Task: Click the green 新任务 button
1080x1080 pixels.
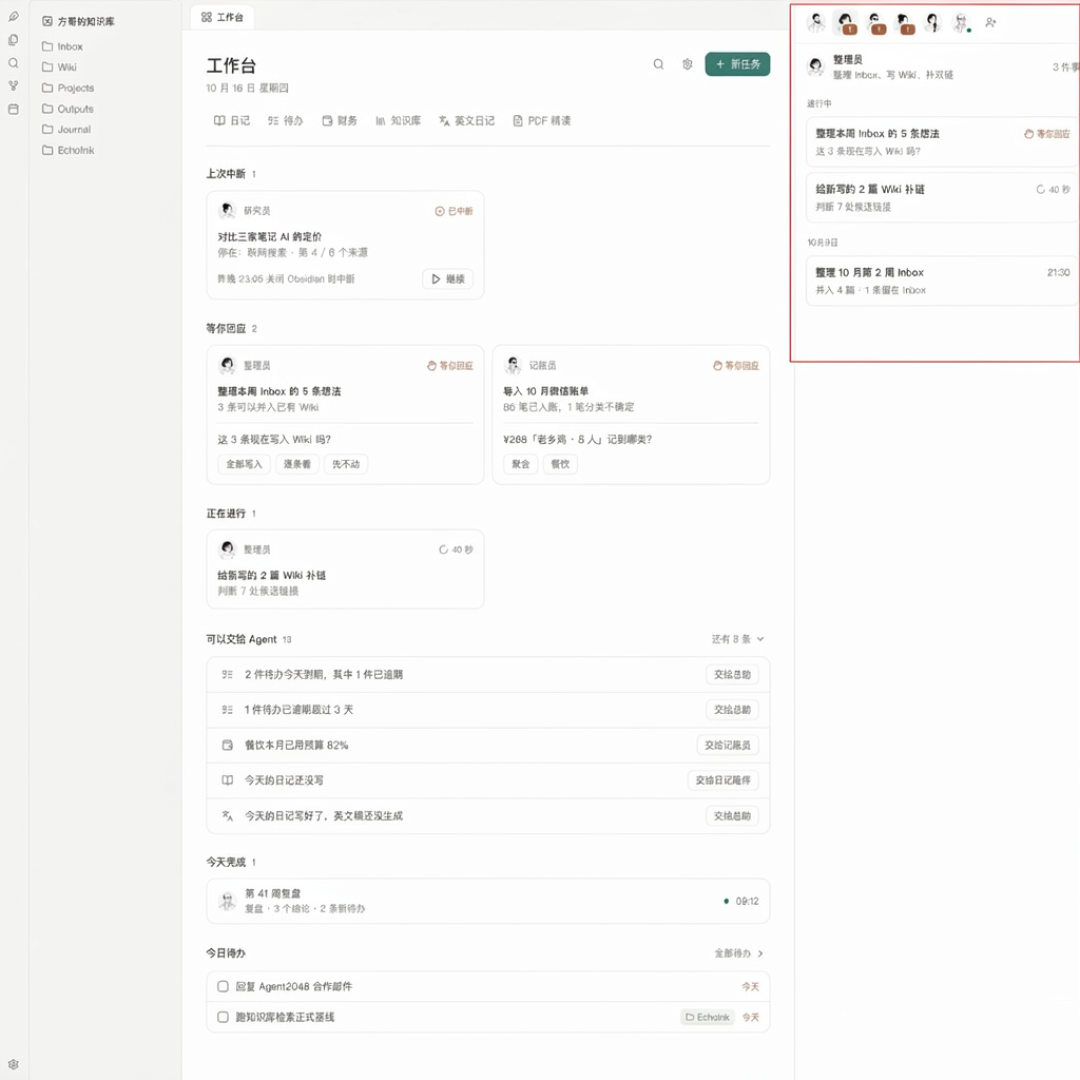Action: pyautogui.click(x=737, y=64)
